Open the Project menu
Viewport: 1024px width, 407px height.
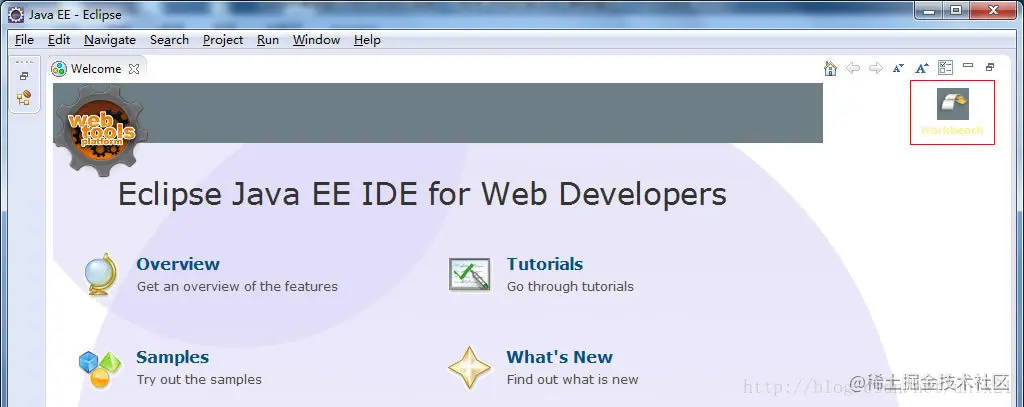pyautogui.click(x=223, y=40)
